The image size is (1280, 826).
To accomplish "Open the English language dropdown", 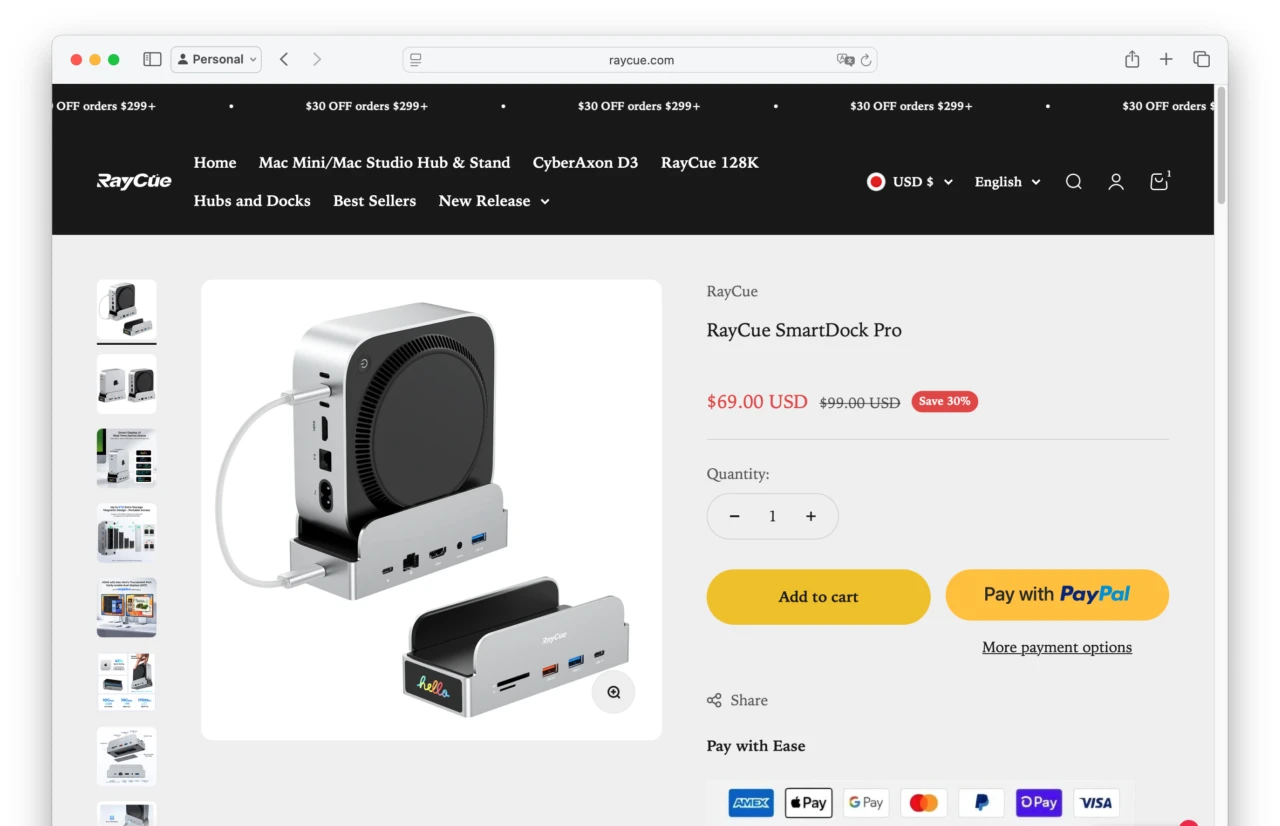I will [1006, 181].
